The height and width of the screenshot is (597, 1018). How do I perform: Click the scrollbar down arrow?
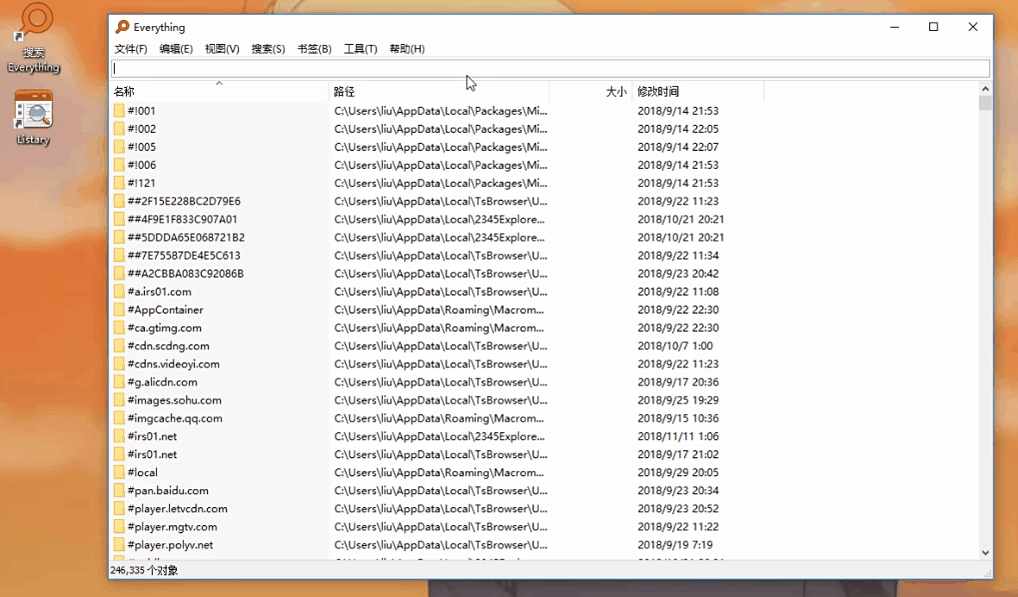pos(986,553)
